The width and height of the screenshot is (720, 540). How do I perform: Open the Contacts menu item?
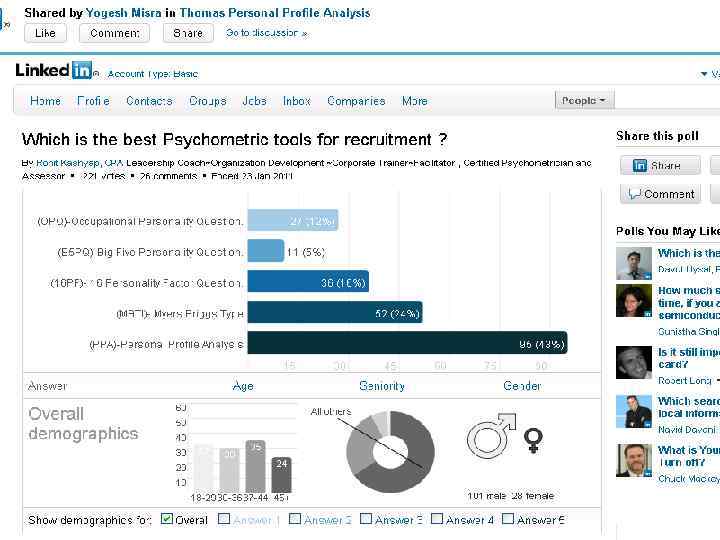[149, 101]
